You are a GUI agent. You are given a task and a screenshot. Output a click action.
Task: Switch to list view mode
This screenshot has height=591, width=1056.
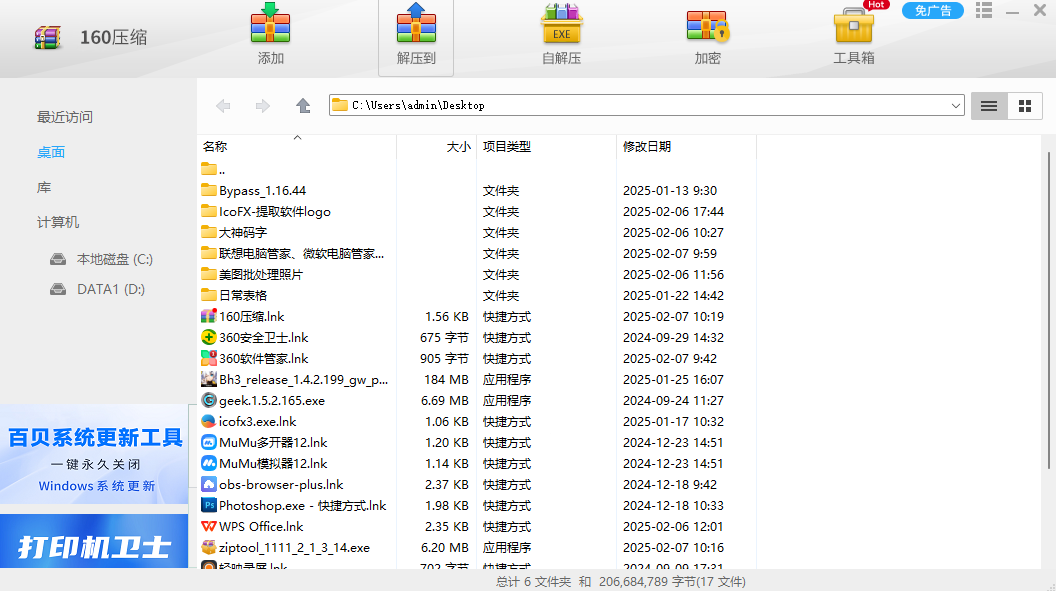[989, 106]
